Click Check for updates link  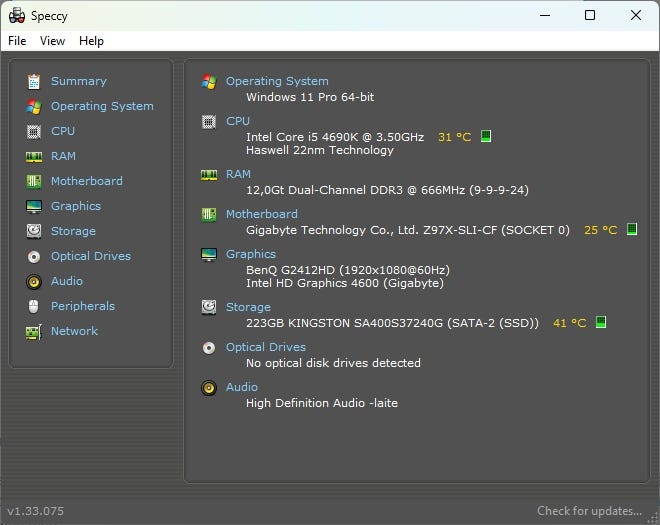pos(589,511)
